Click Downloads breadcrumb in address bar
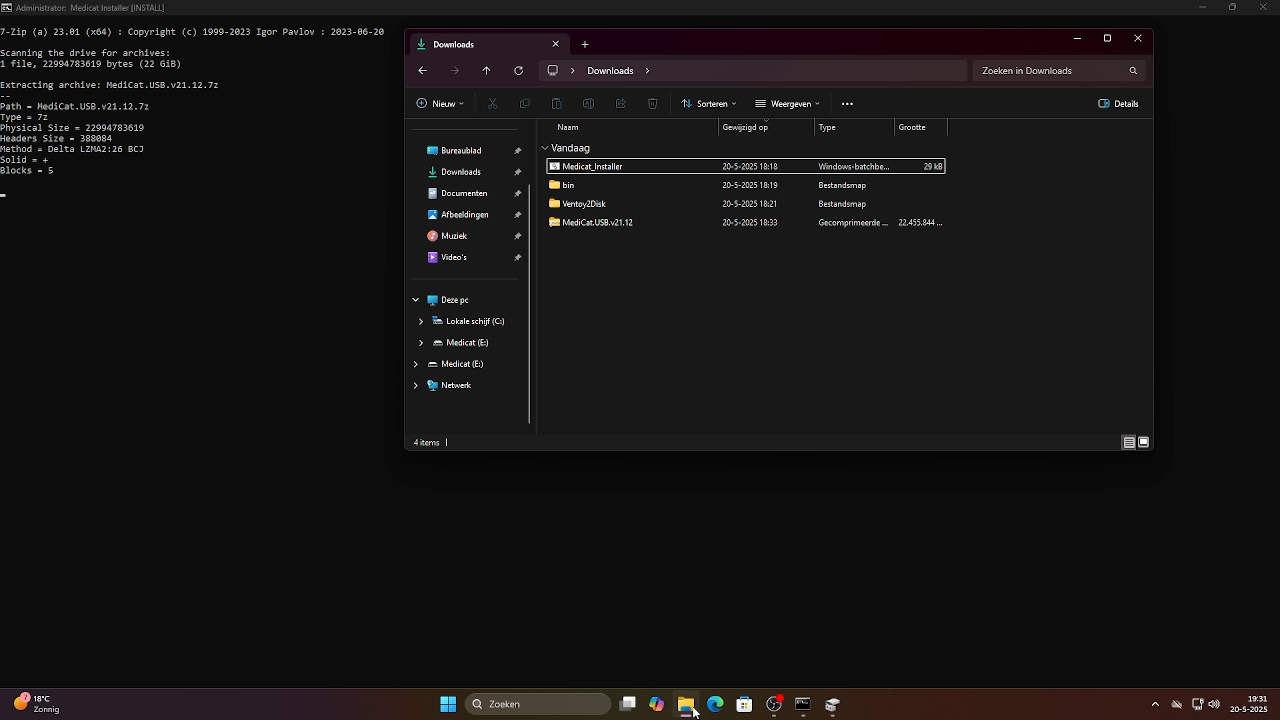Screen dimensions: 1280x720 coord(610,71)
